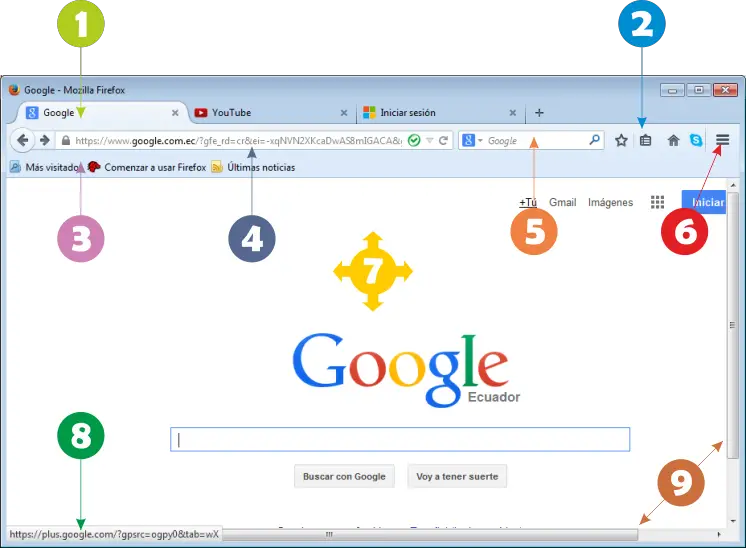
Task: Open the Google apps grid icon
Action: (657, 202)
